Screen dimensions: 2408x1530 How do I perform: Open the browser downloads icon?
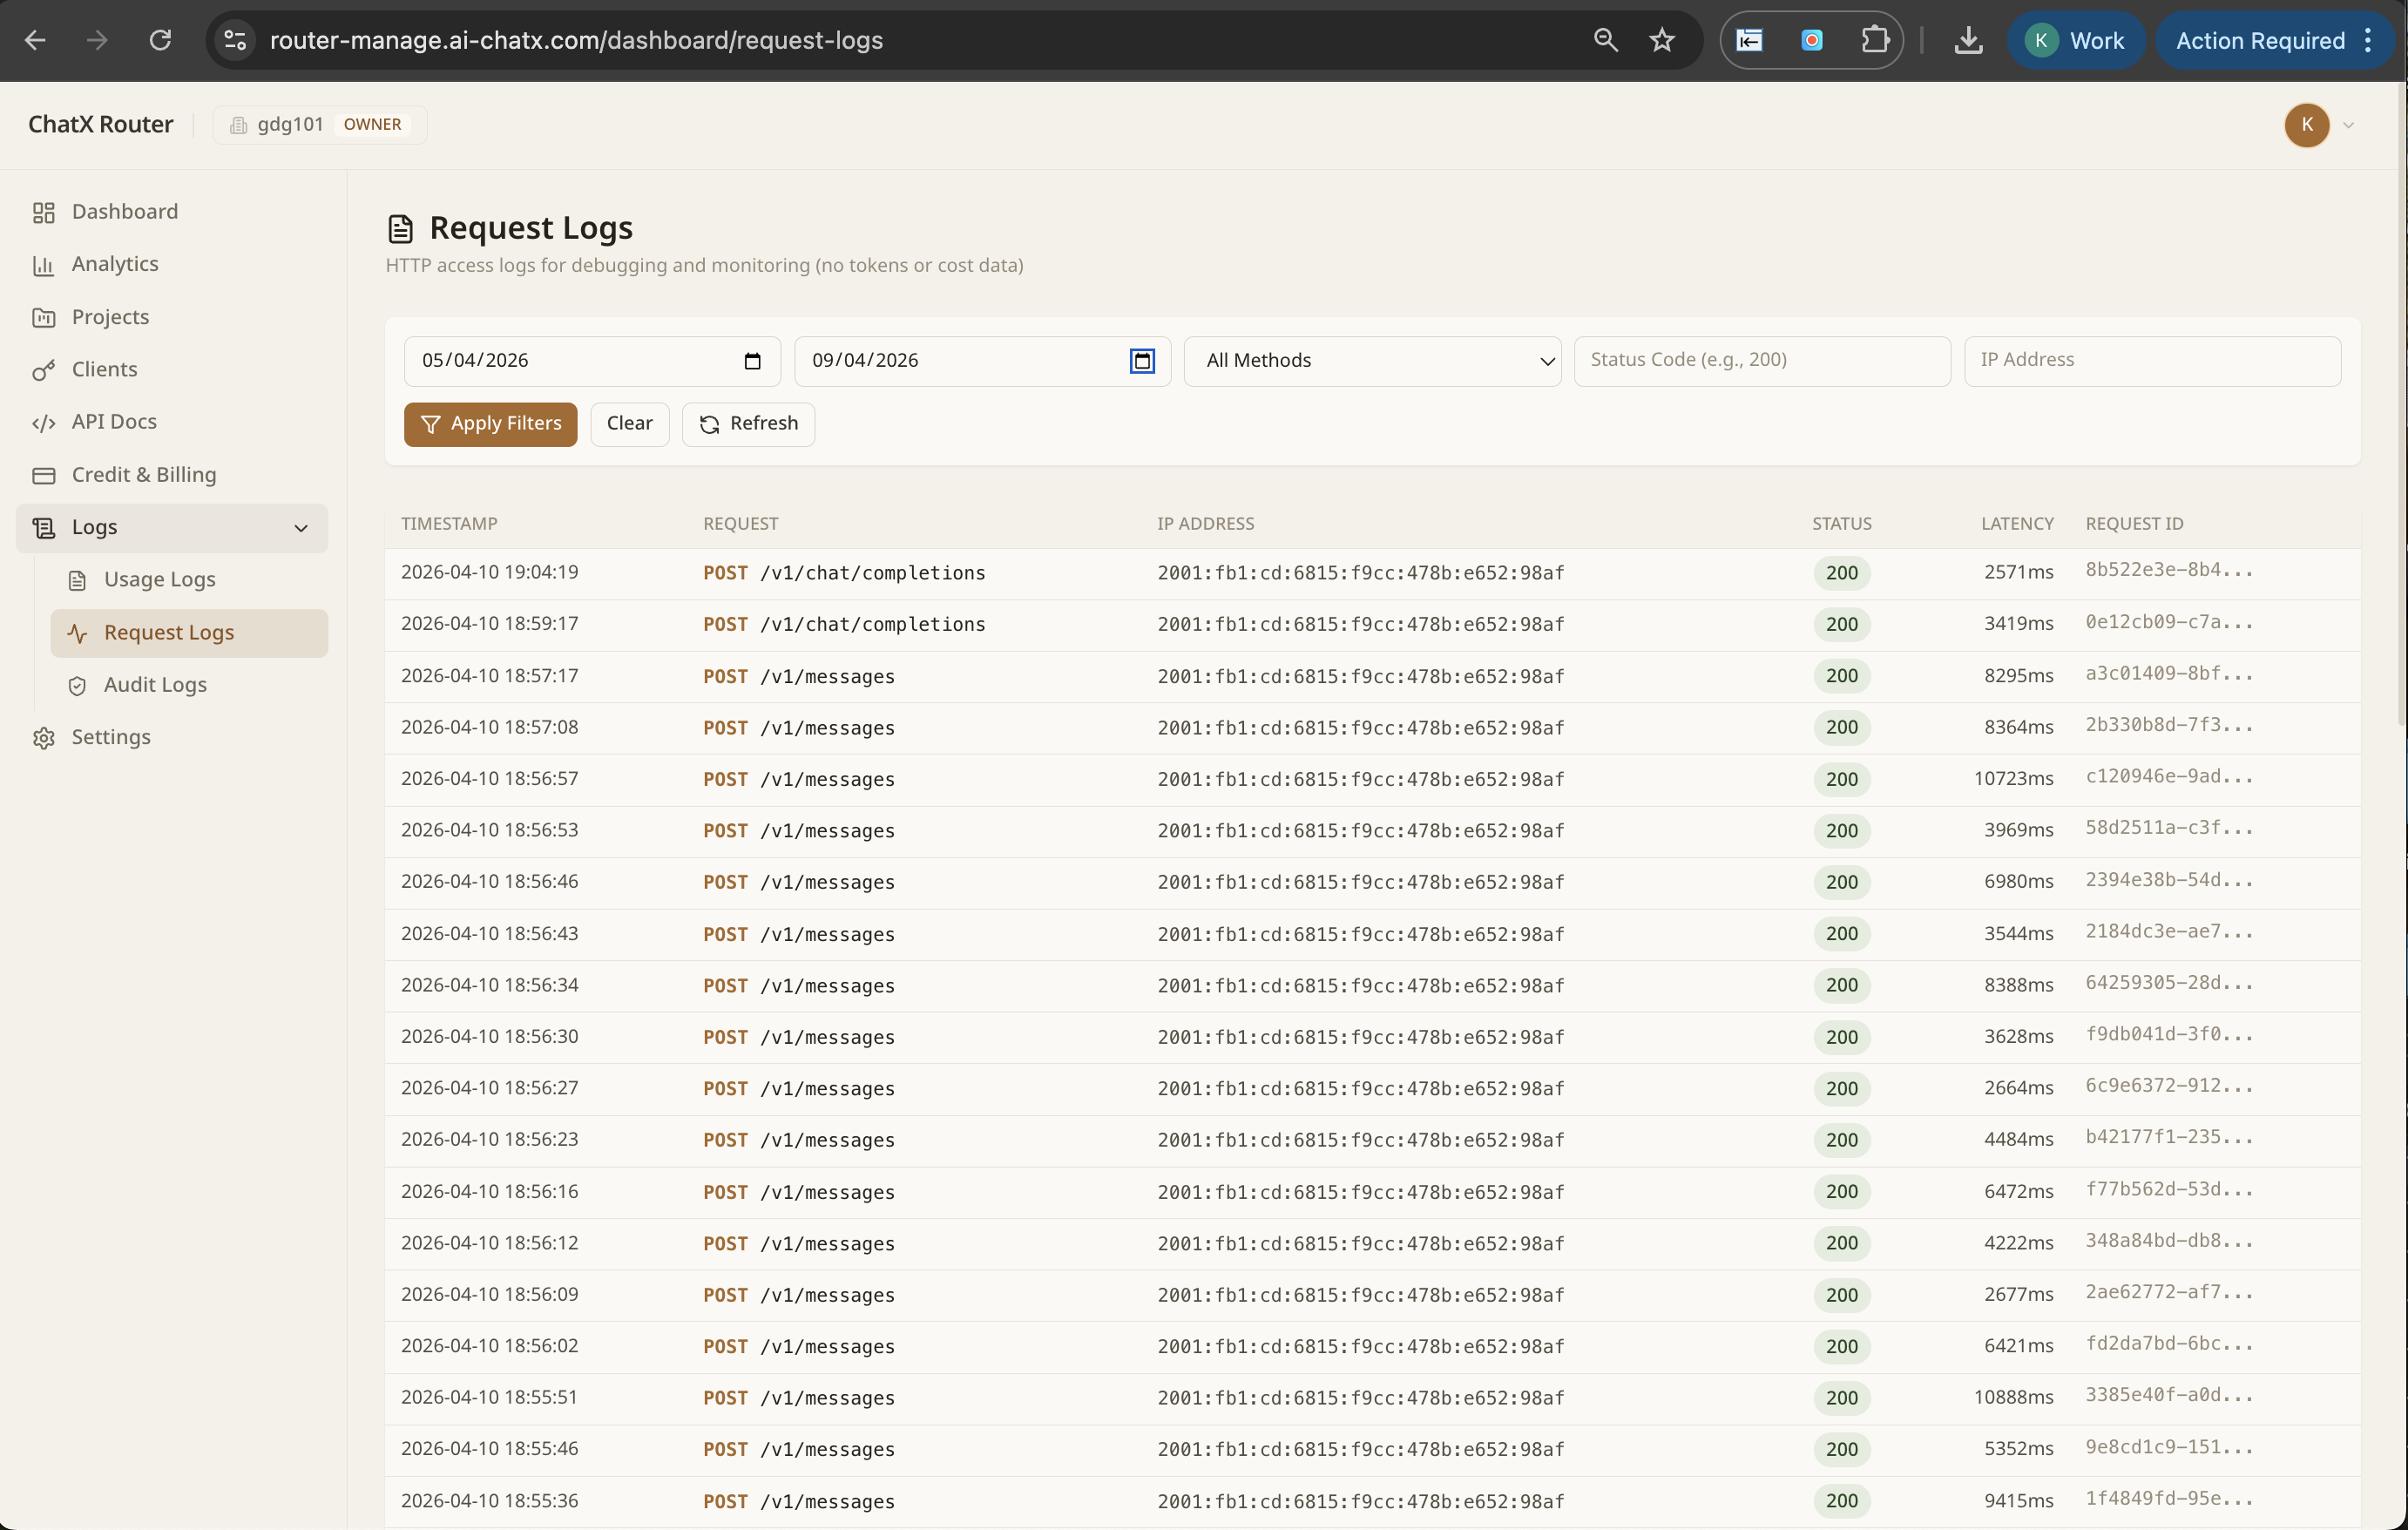click(1967, 40)
